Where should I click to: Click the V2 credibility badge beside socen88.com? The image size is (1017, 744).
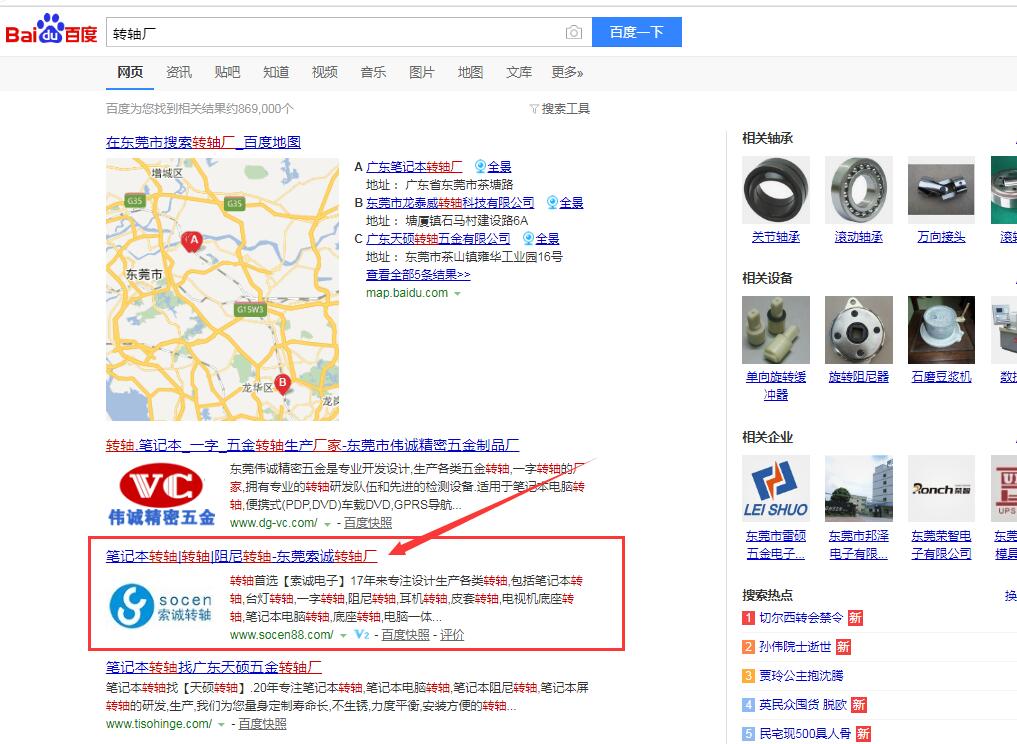tap(362, 635)
